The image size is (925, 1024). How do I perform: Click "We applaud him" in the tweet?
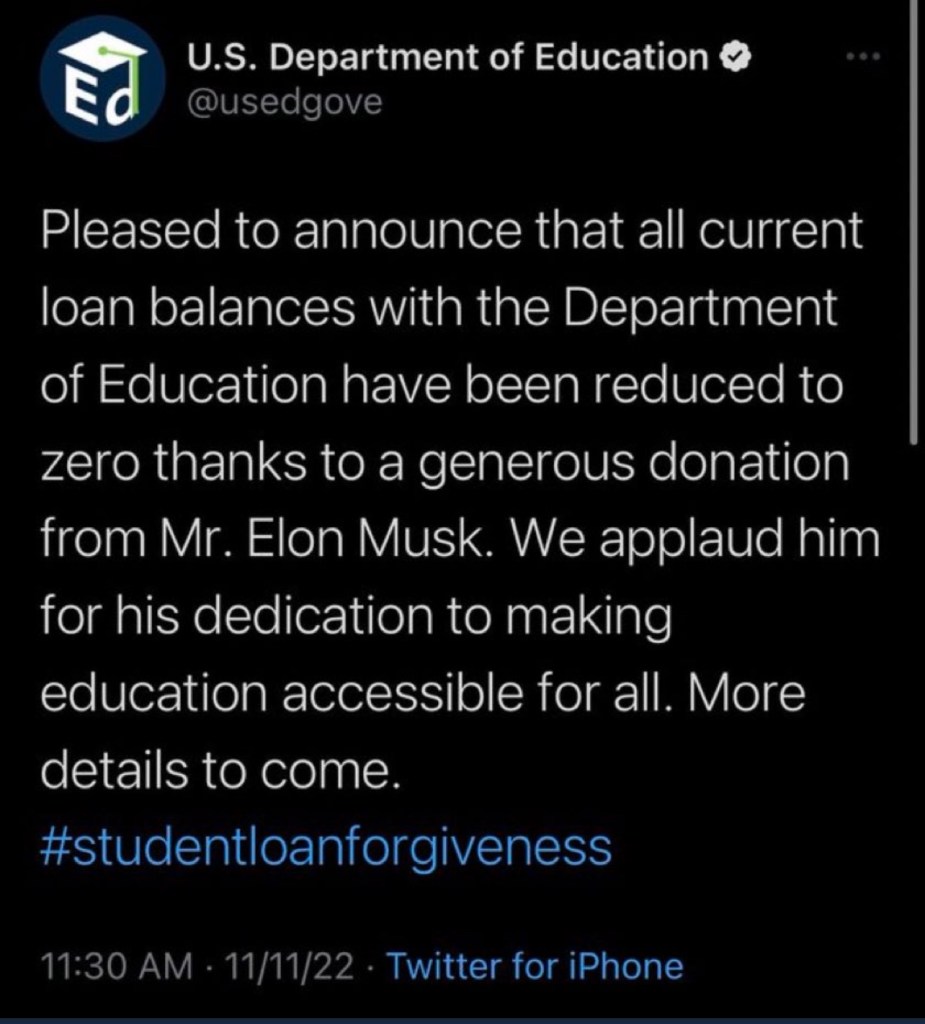tap(740, 541)
